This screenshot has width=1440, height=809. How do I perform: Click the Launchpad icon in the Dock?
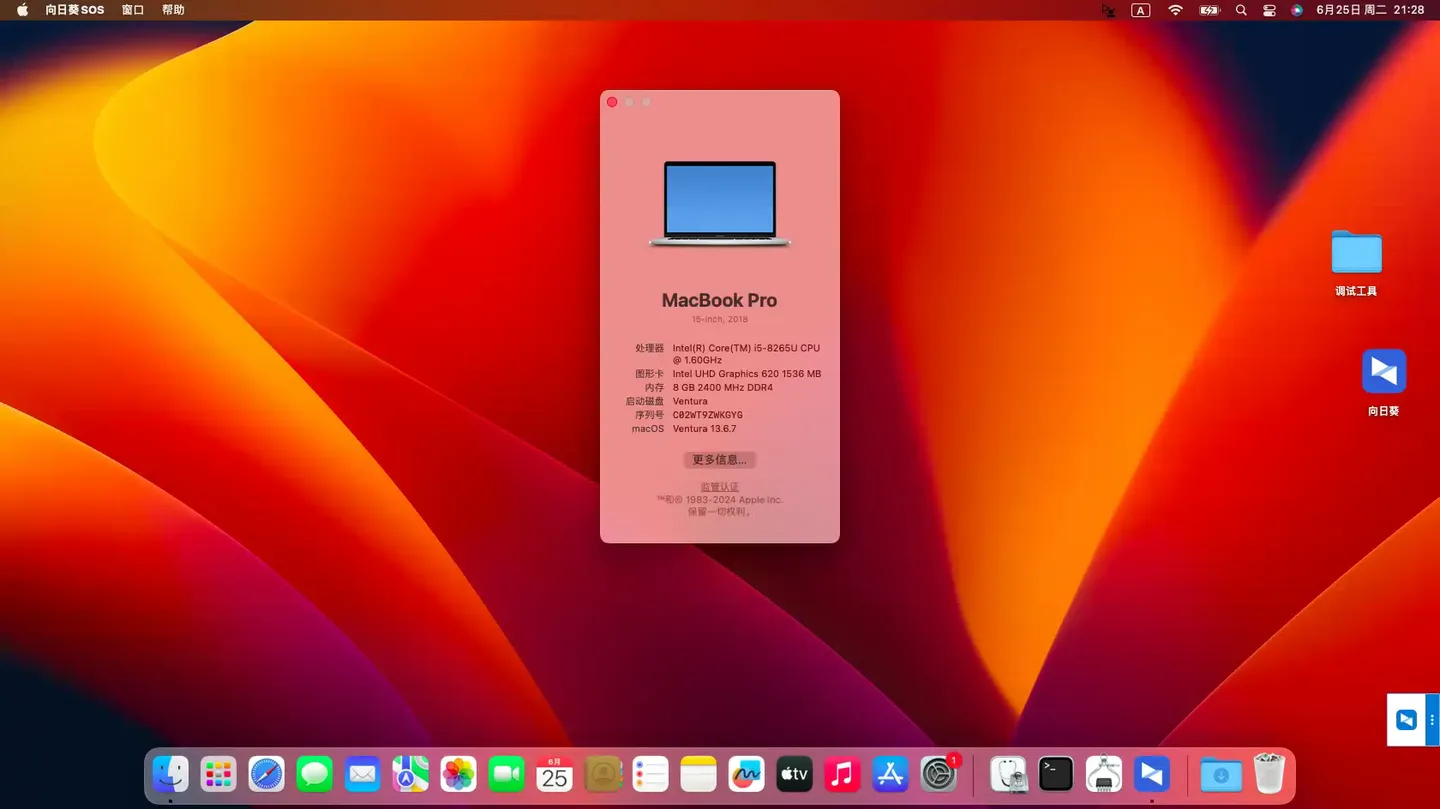tap(218, 774)
